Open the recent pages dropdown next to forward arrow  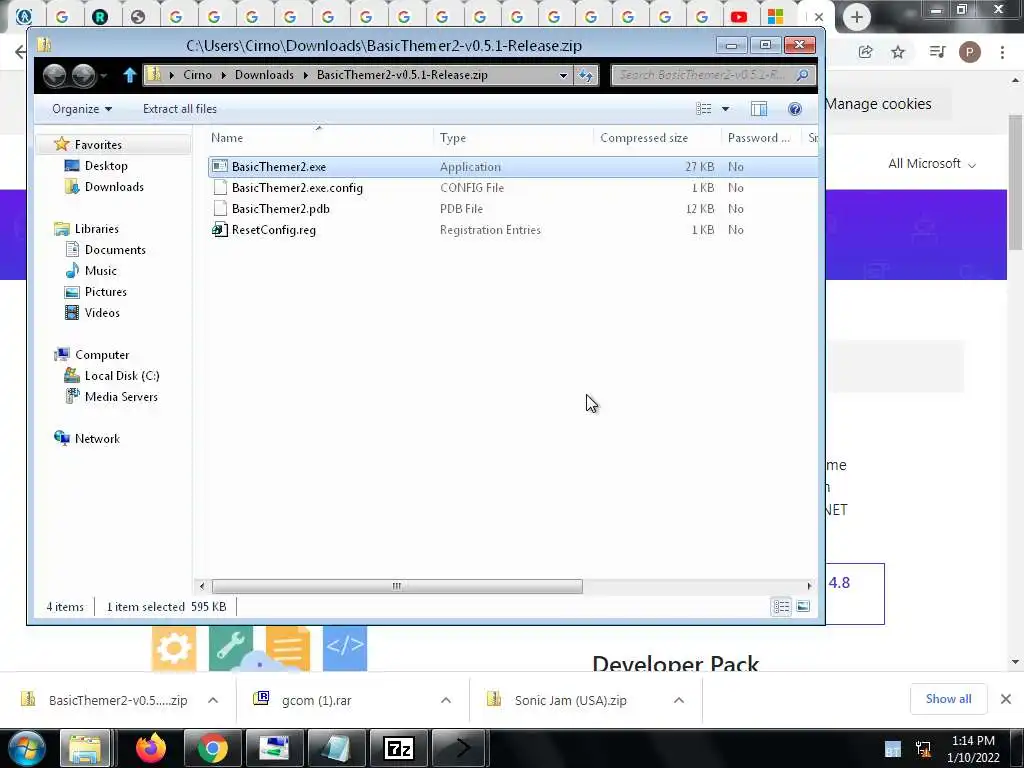coord(104,76)
